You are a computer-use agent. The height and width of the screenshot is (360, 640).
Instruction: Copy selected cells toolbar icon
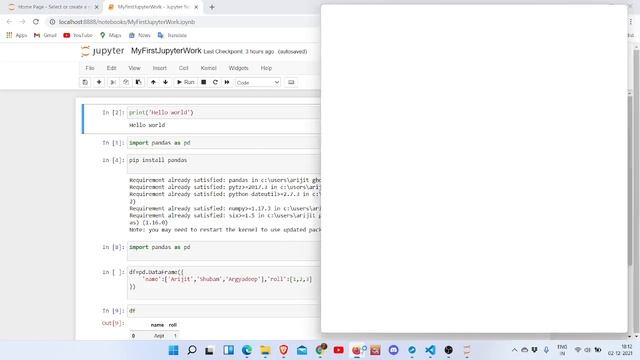pos(126,82)
